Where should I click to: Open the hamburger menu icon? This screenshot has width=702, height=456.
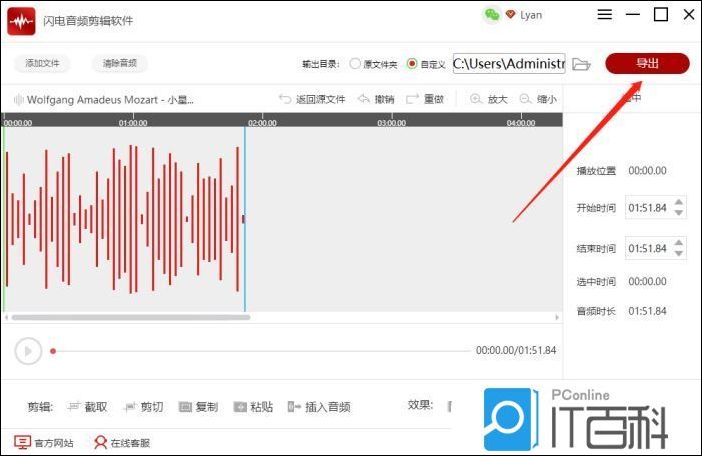click(x=604, y=14)
